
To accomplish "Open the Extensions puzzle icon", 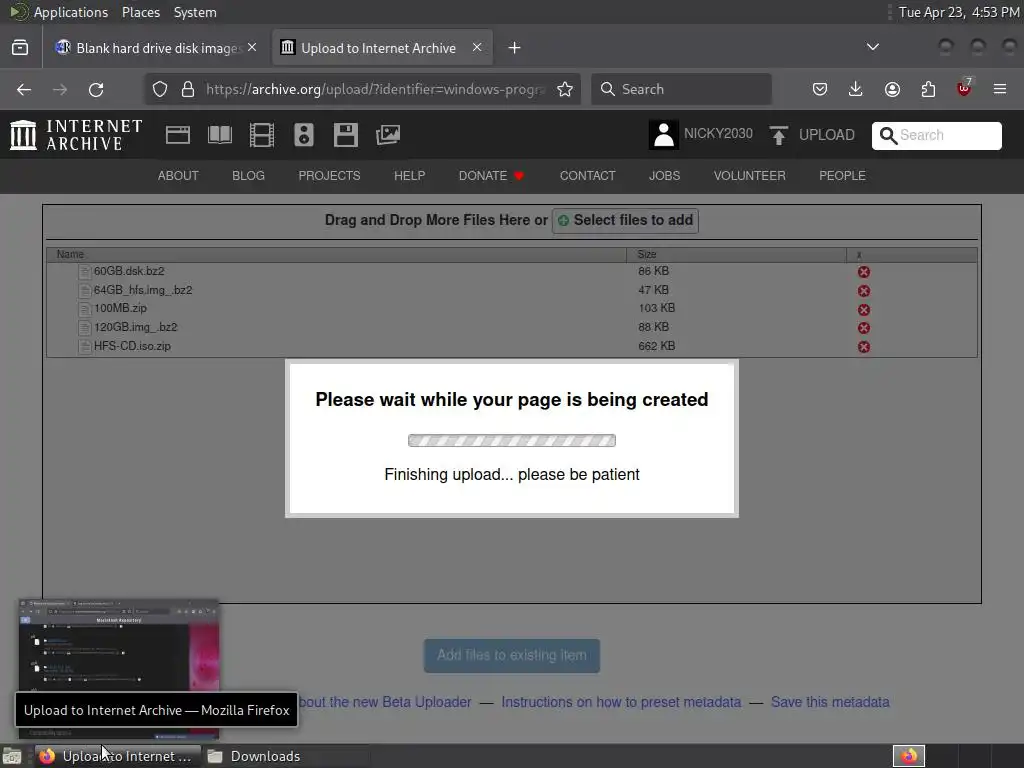I will [928, 89].
